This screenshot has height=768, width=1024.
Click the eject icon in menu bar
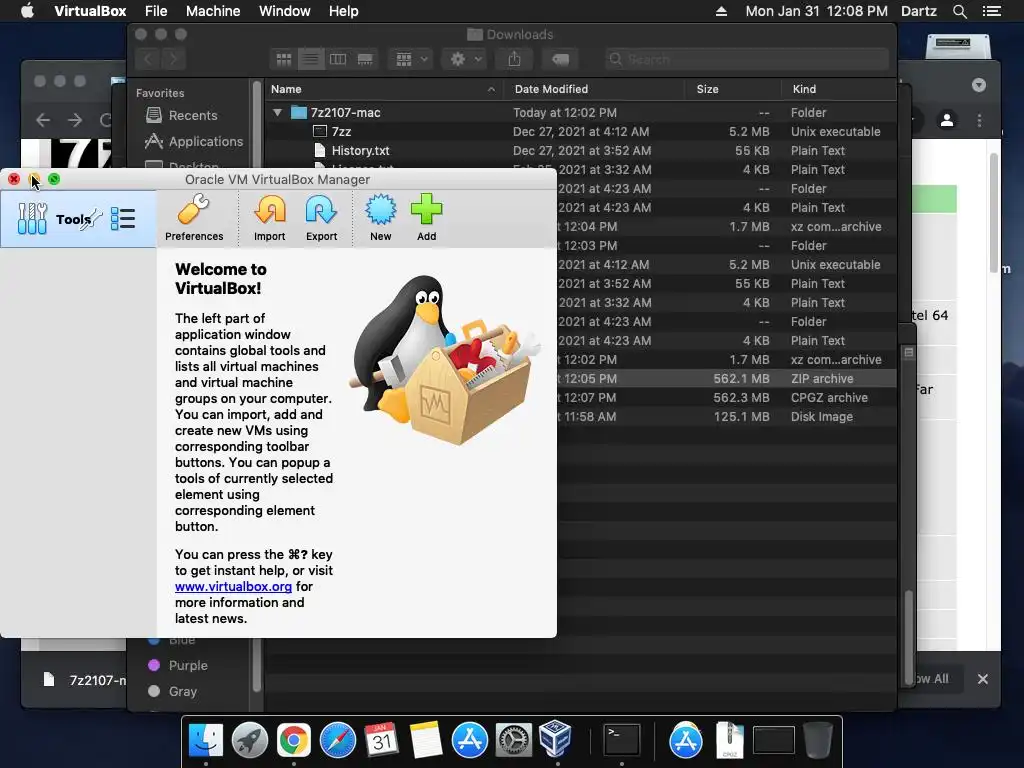pos(722,11)
